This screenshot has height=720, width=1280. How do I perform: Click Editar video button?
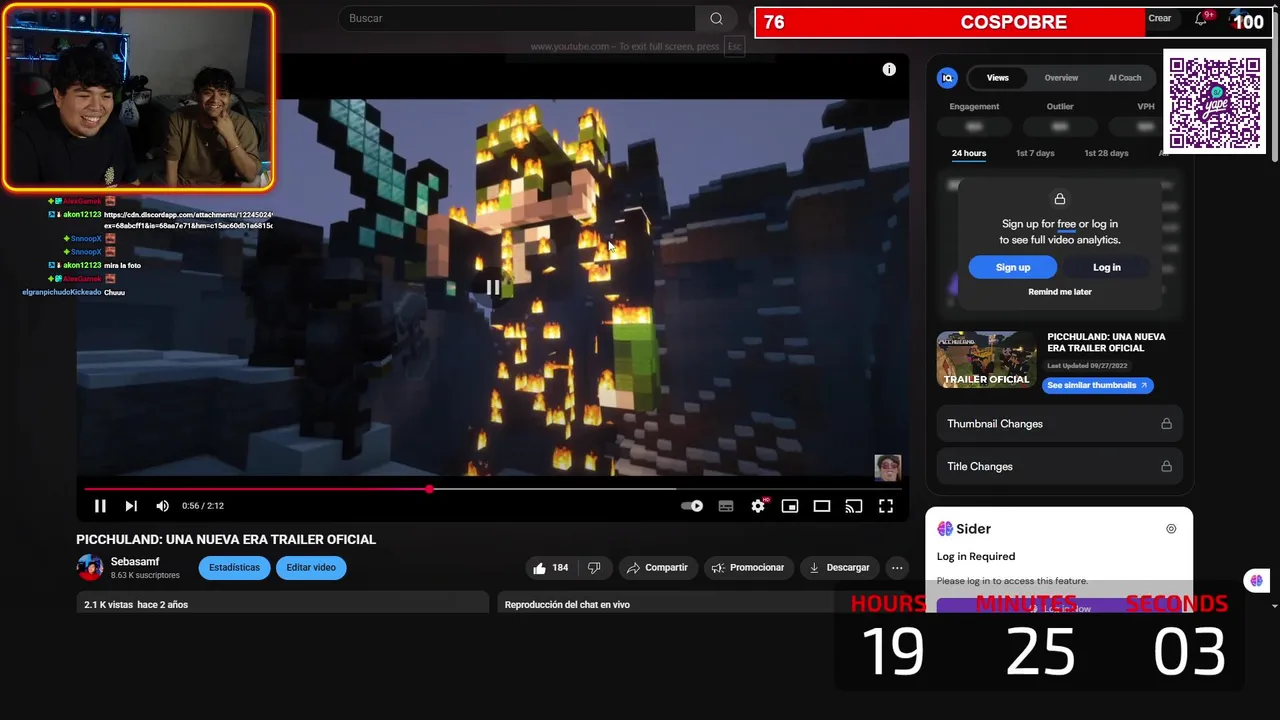click(311, 568)
